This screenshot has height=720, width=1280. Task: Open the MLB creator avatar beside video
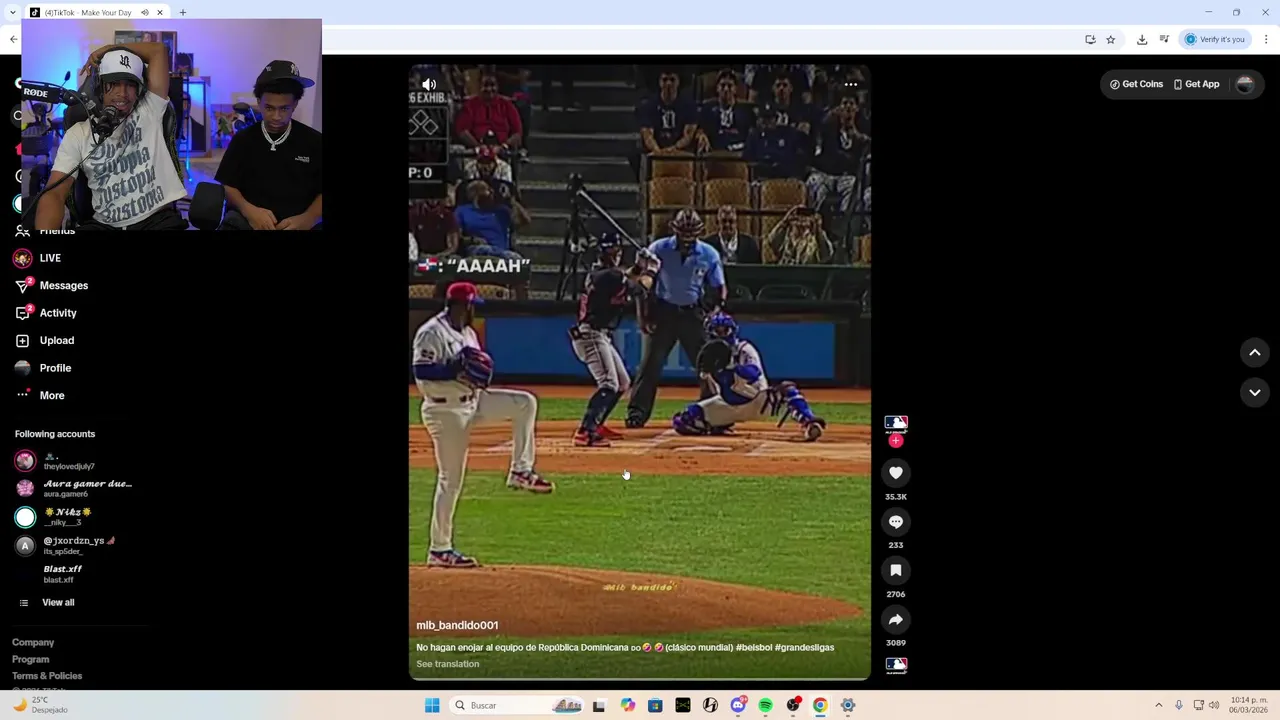pos(896,424)
